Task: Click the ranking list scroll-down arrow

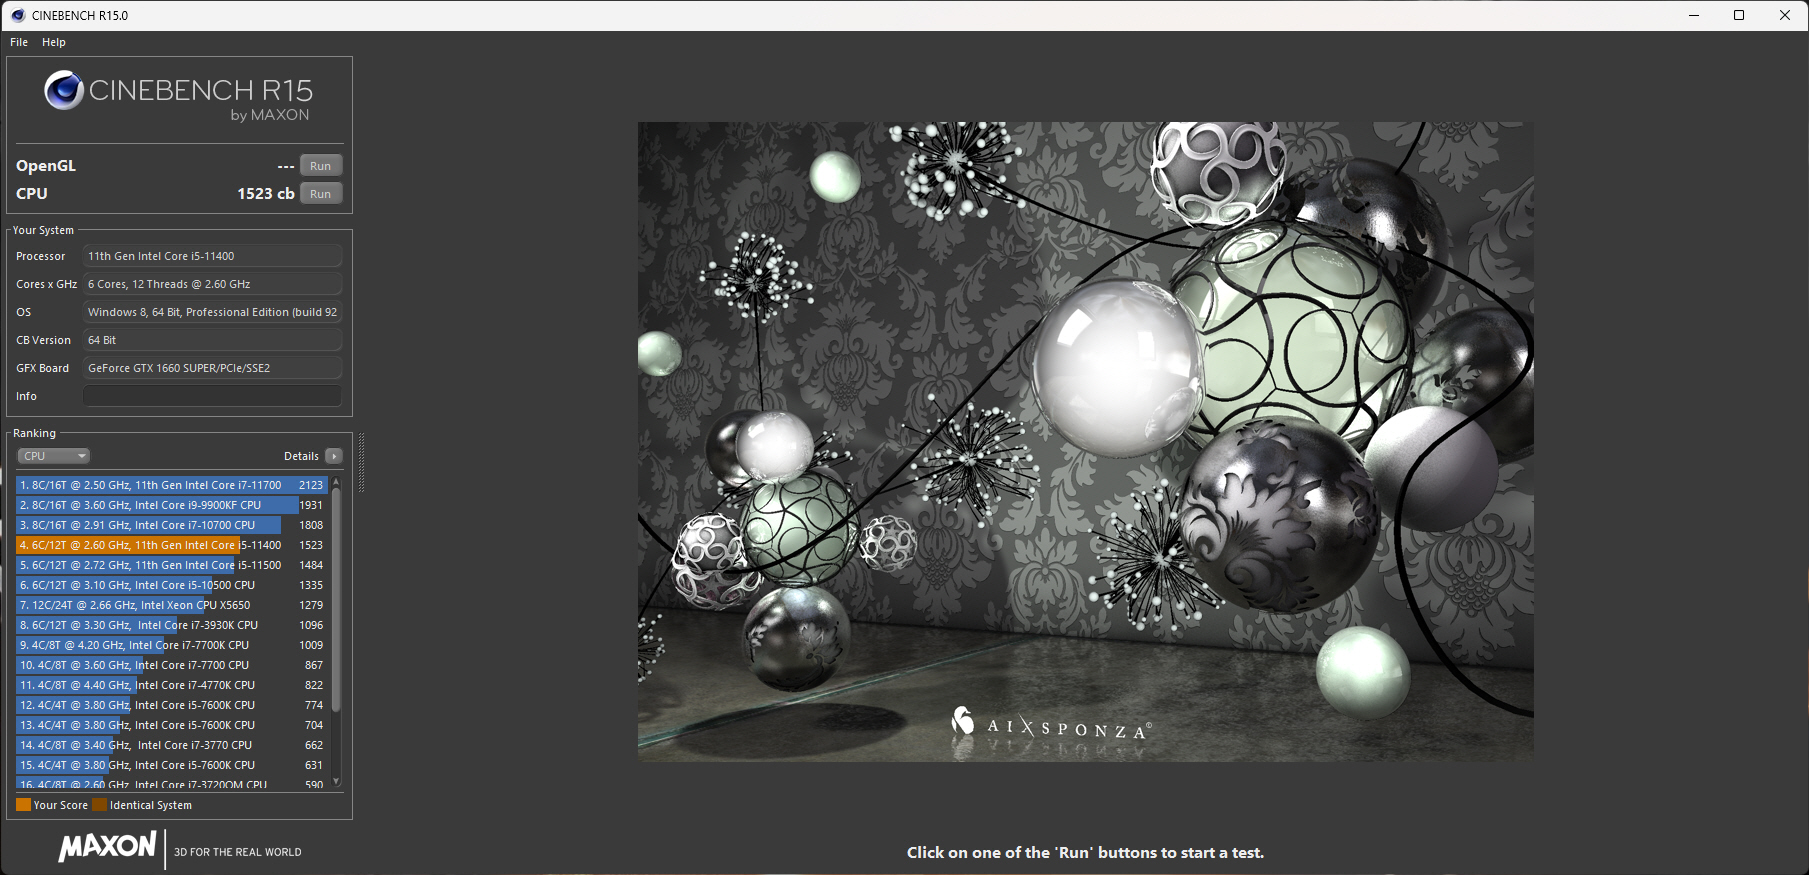Action: tap(336, 781)
